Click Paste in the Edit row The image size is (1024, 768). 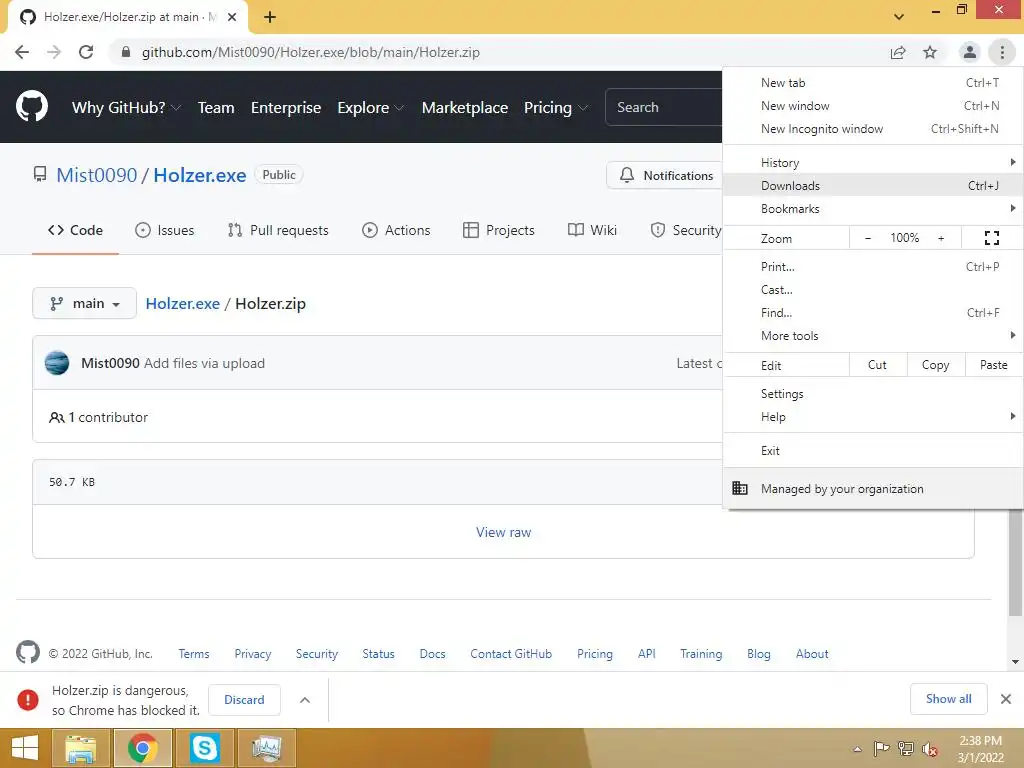[x=993, y=365]
